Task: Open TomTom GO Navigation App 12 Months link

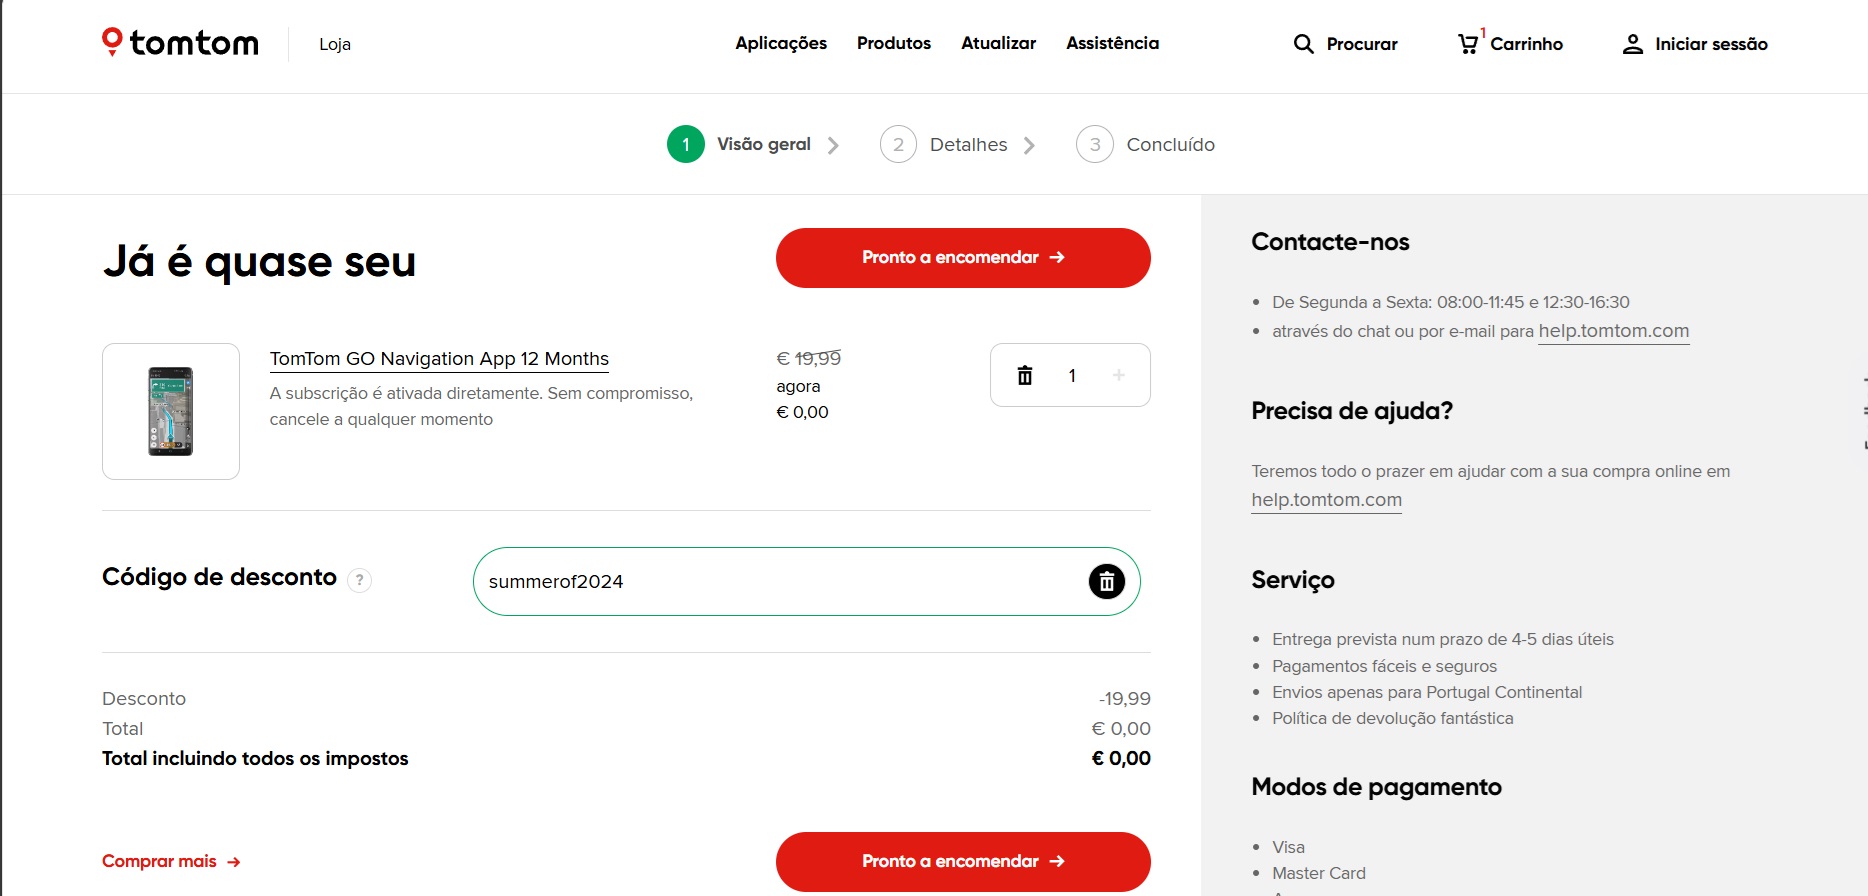Action: pos(439,358)
